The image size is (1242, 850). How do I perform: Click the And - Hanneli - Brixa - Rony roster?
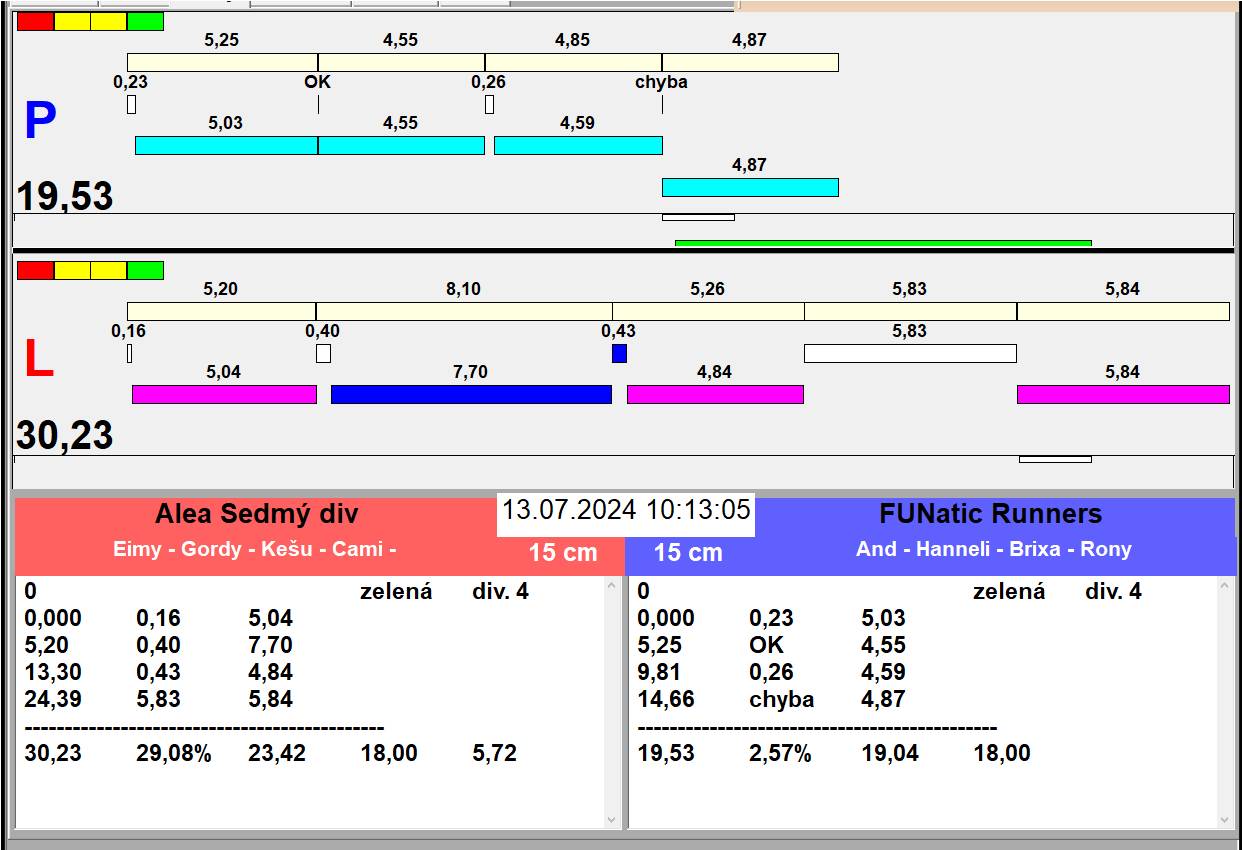(x=994, y=549)
